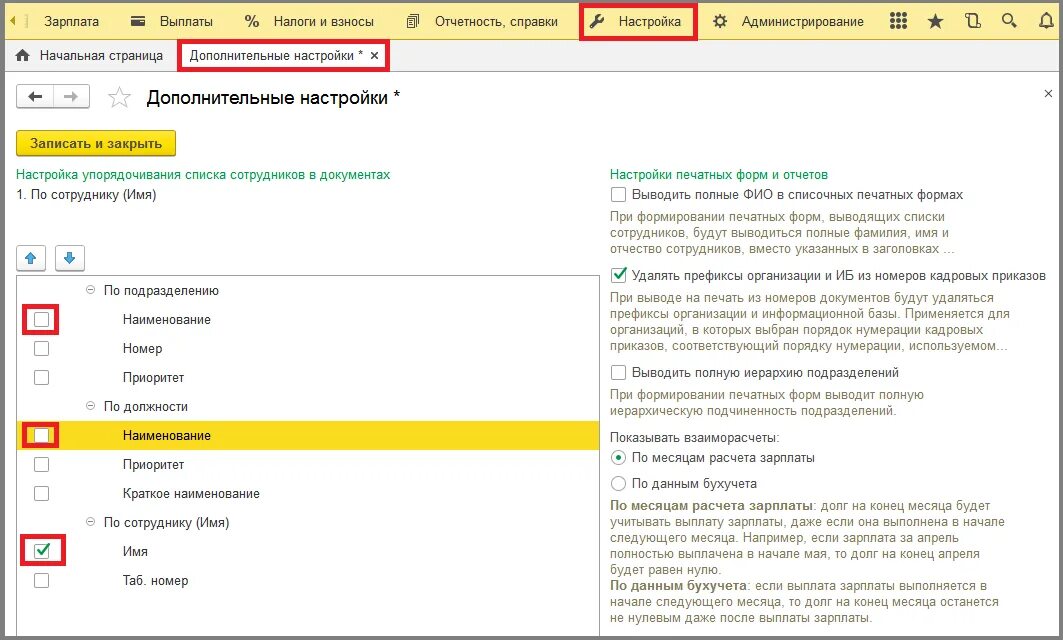Click the blue up arrow reorder button

click(31, 258)
